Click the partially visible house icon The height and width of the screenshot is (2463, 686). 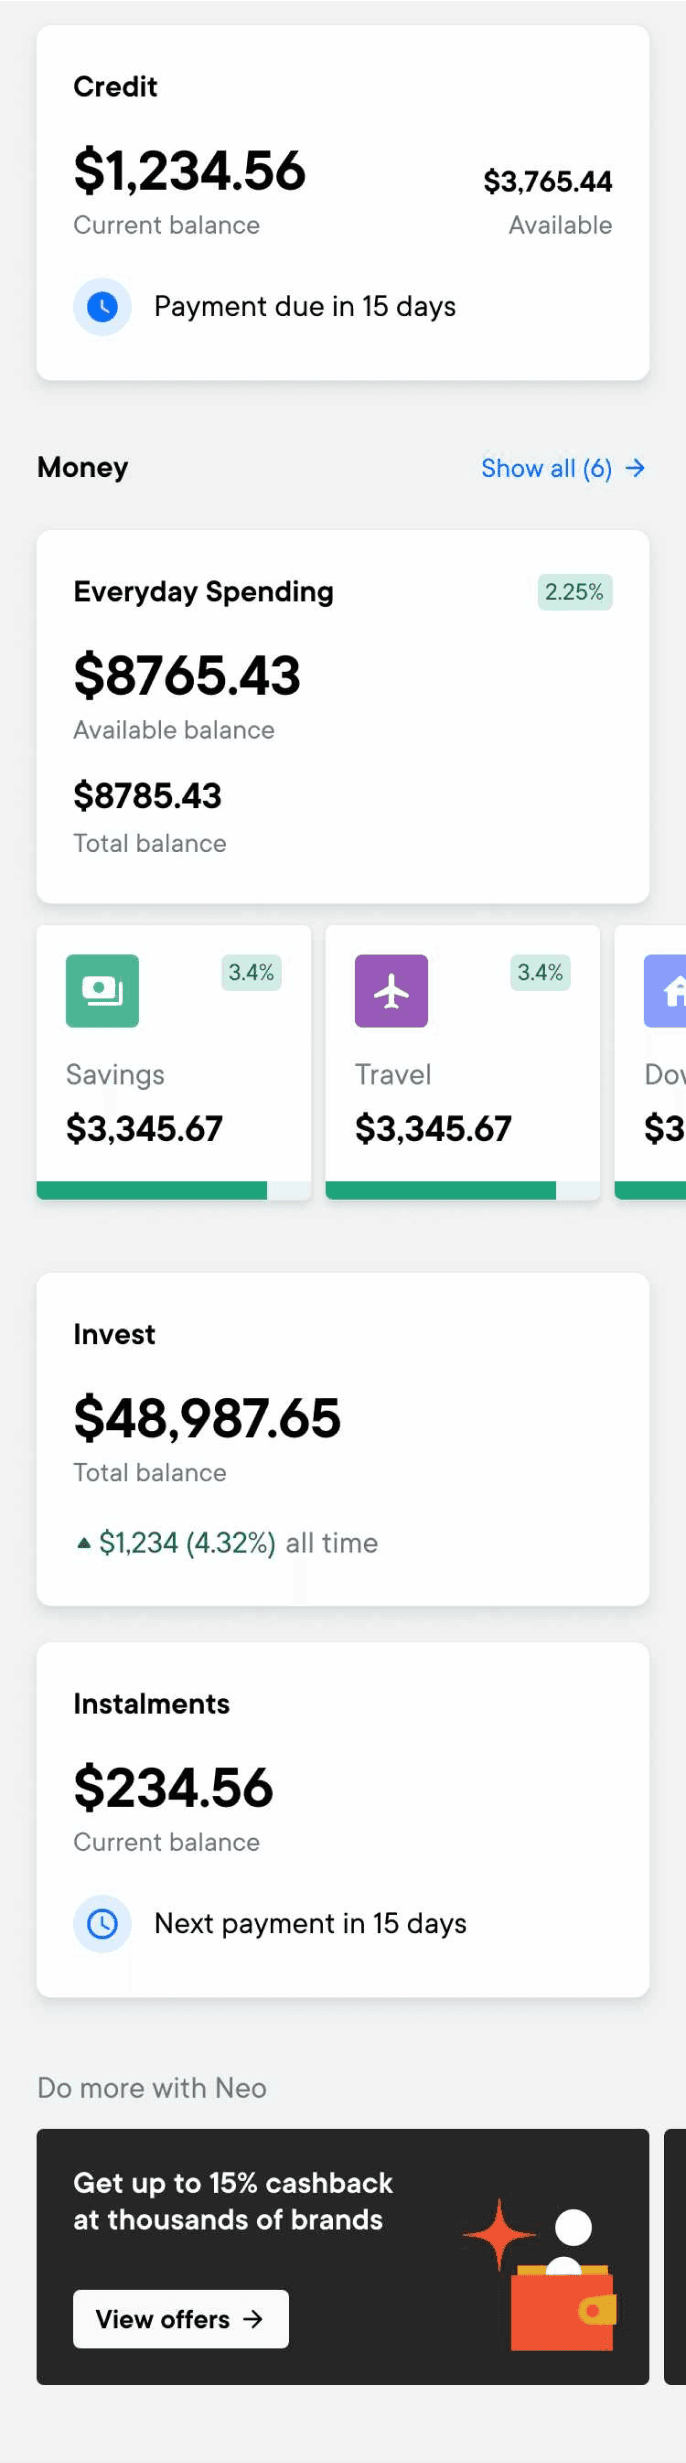coord(666,990)
